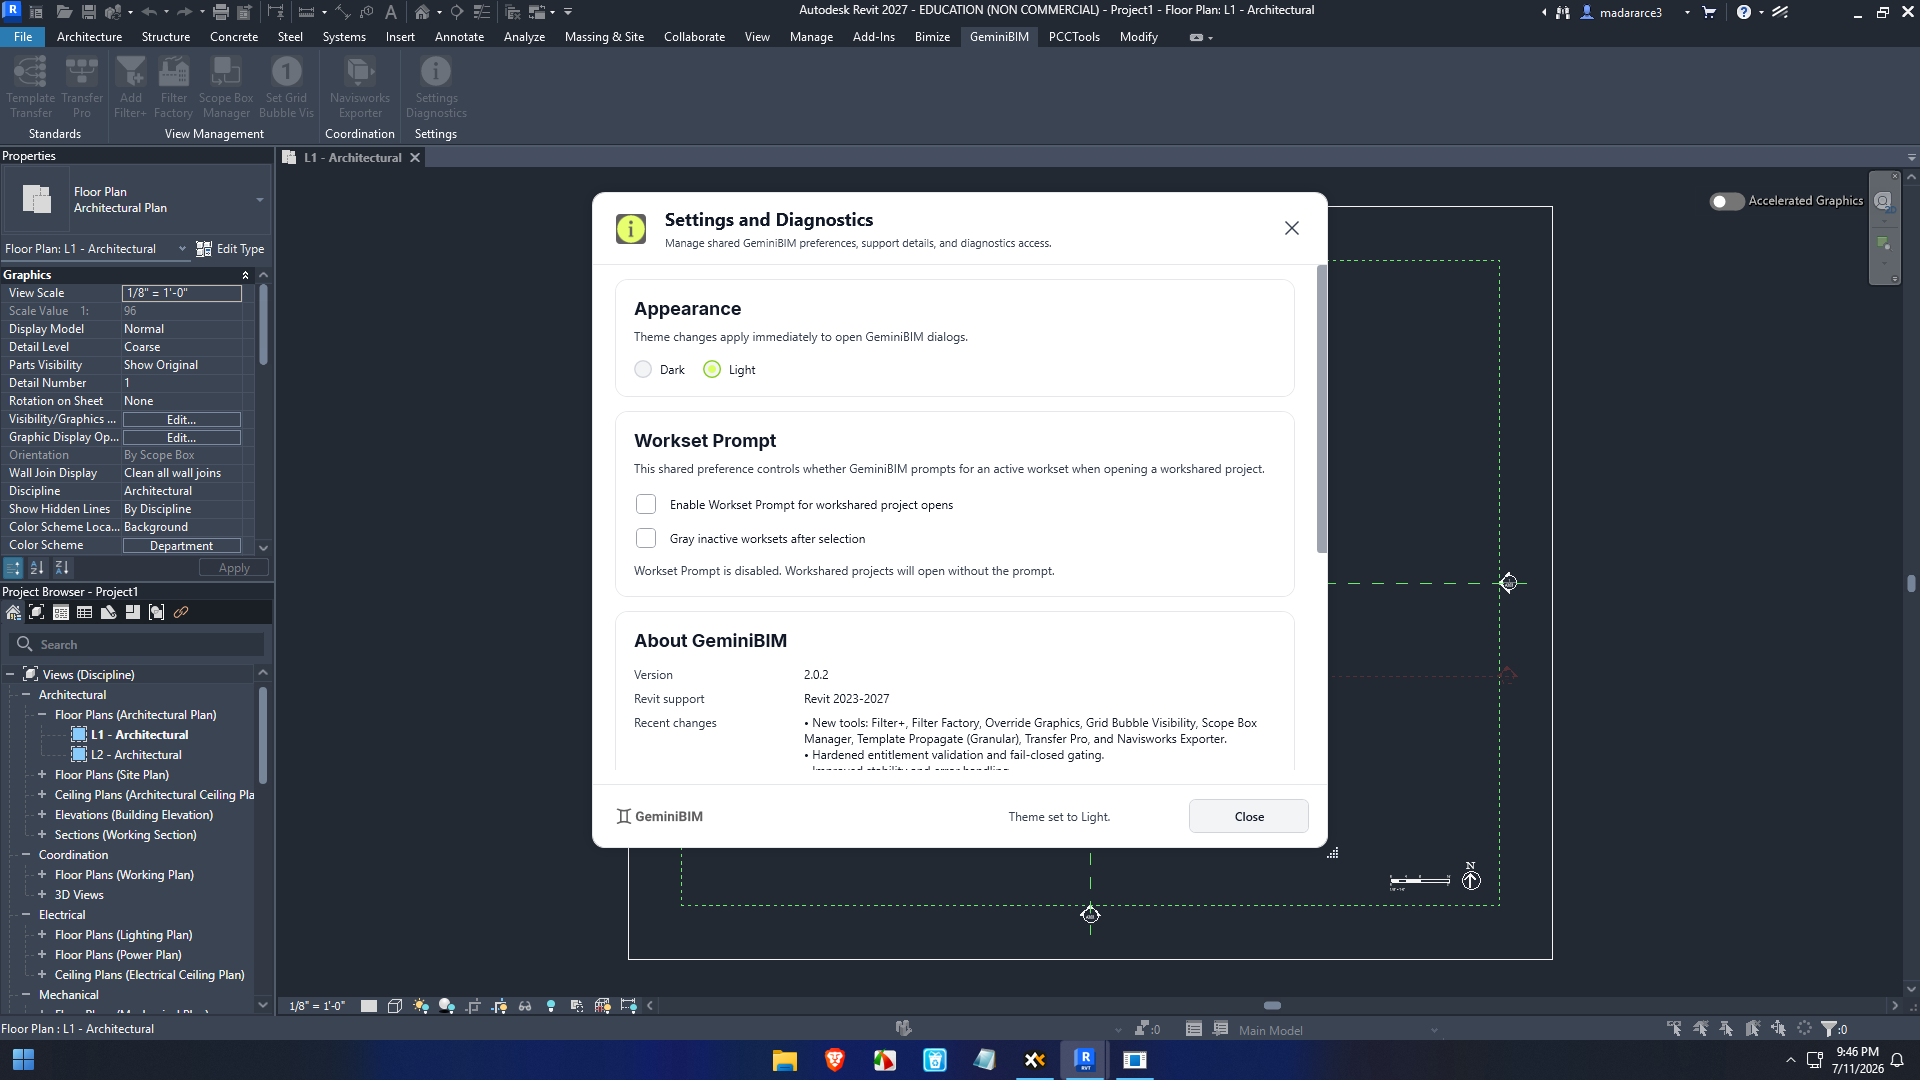Click the Print icon in quick access toolbar
1920x1080 pixels.
(221, 12)
